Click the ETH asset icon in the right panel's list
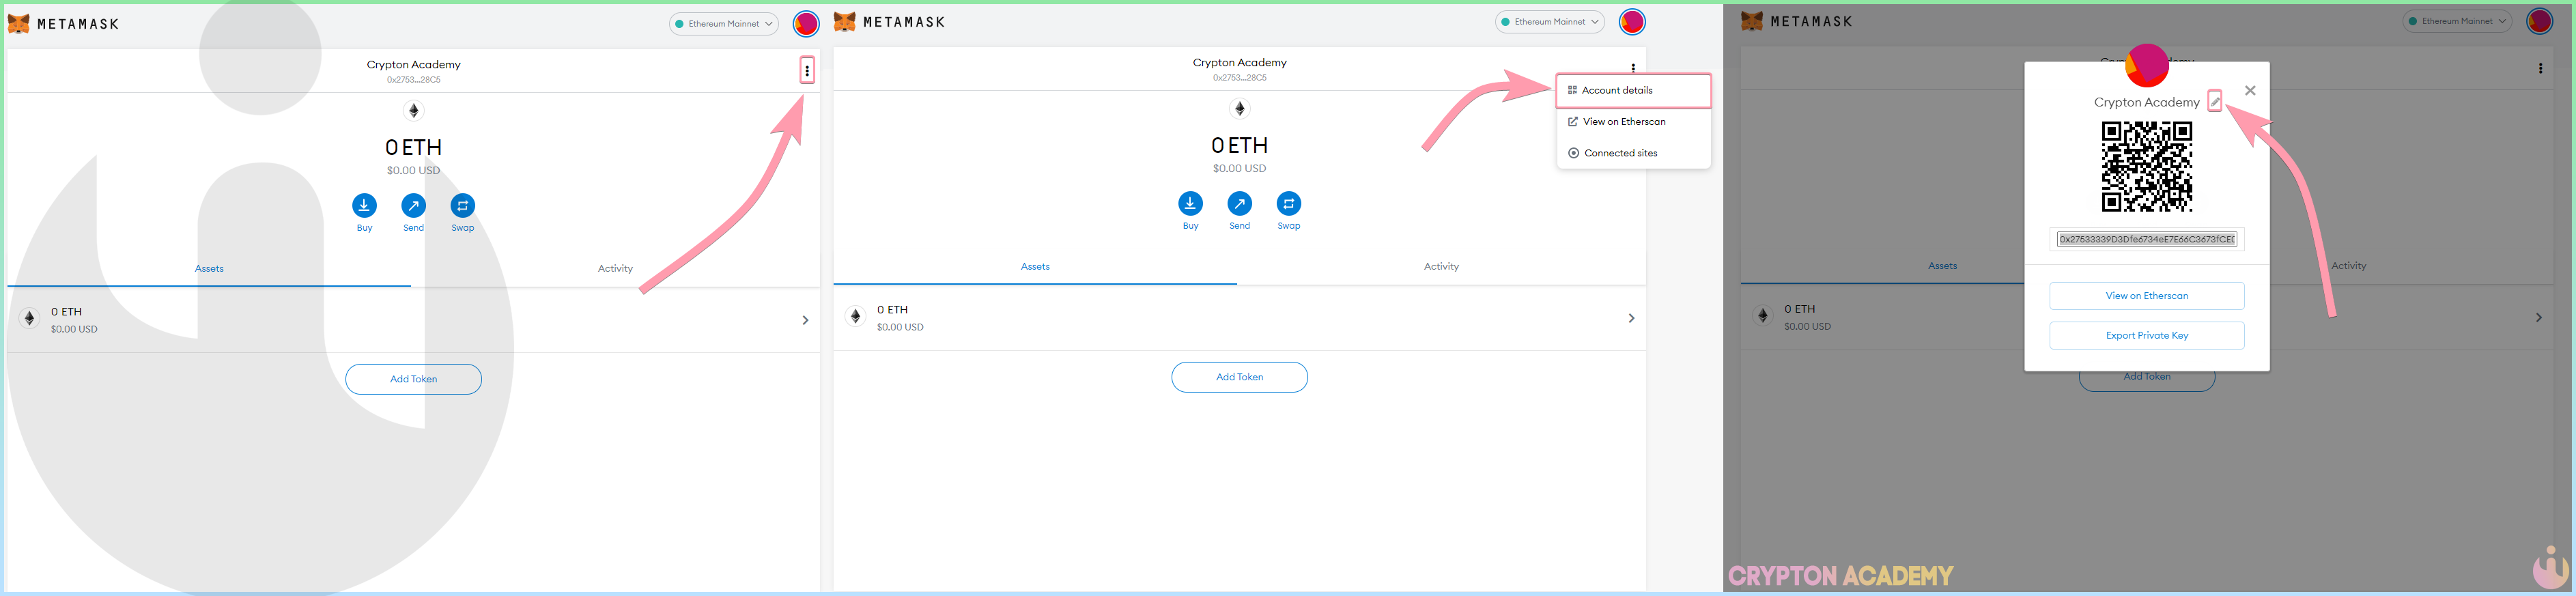This screenshot has height=596, width=2576. click(x=1763, y=315)
